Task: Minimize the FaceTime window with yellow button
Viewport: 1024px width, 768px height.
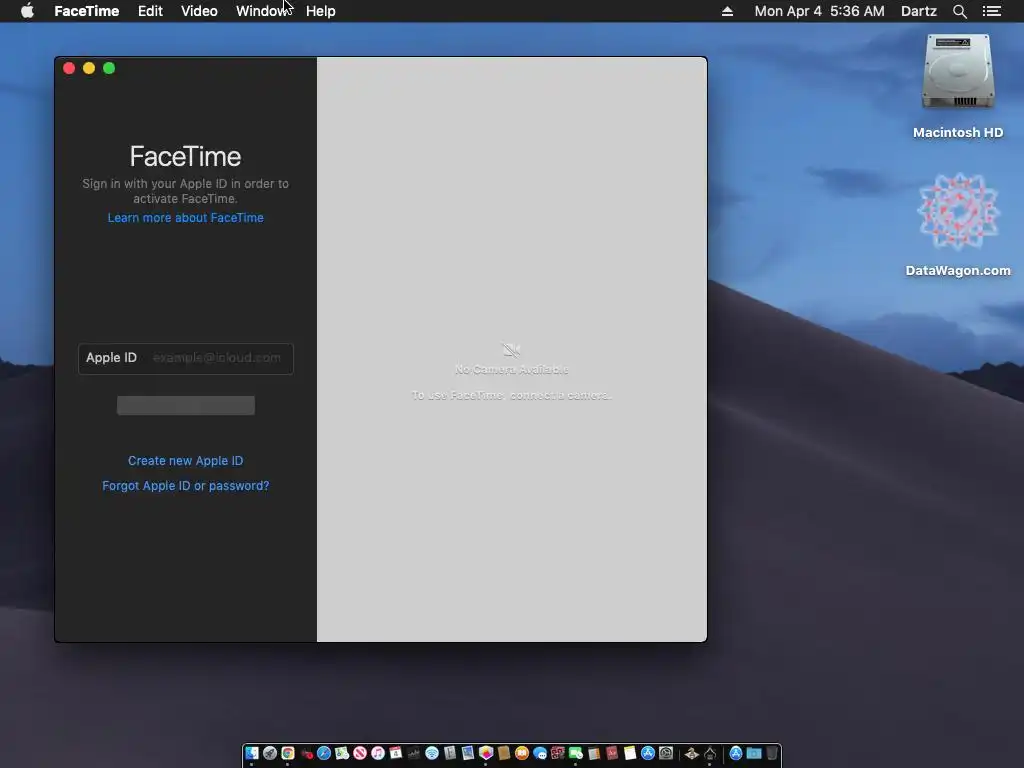Action: [x=89, y=68]
